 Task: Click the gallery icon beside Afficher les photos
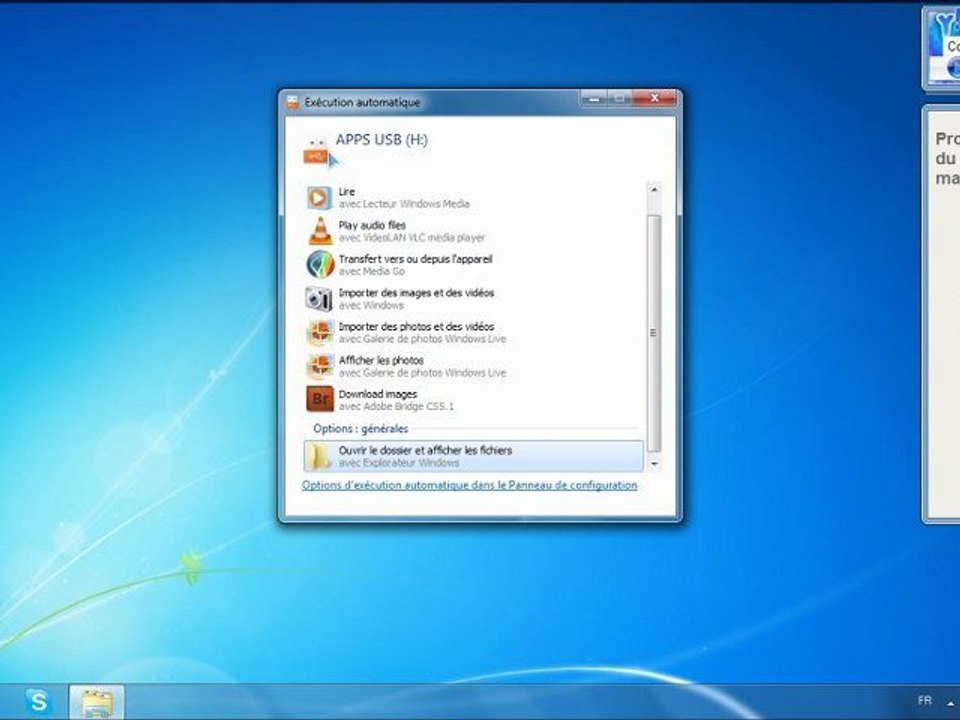point(320,366)
